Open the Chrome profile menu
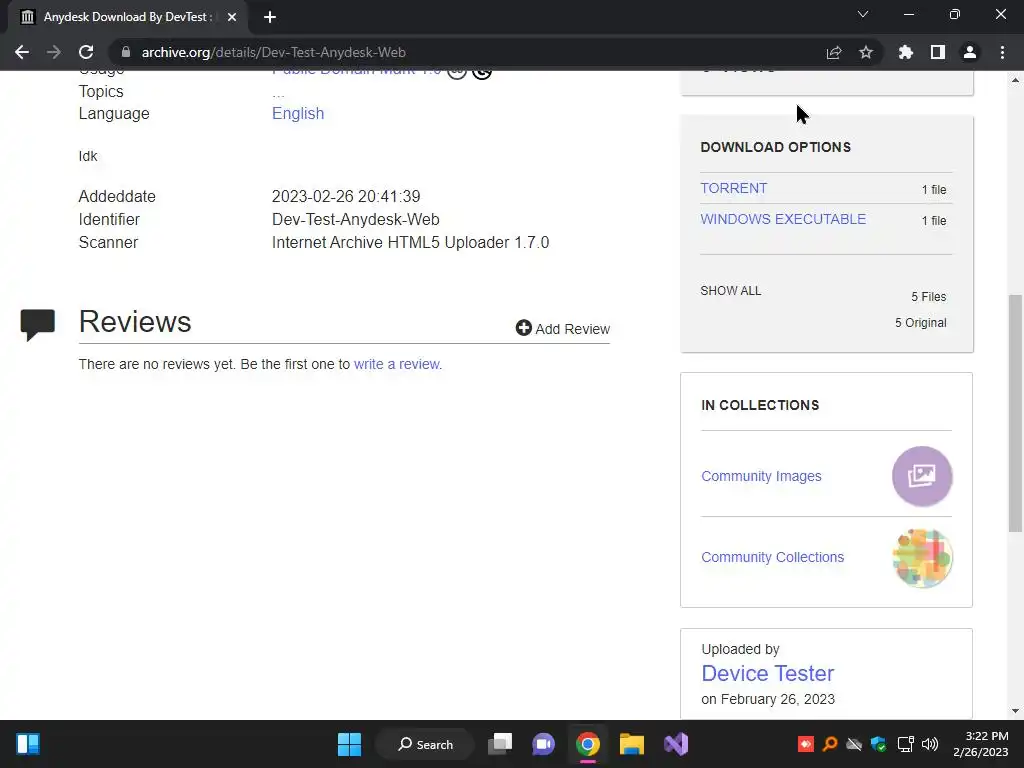This screenshot has height=768, width=1024. pos(970,52)
